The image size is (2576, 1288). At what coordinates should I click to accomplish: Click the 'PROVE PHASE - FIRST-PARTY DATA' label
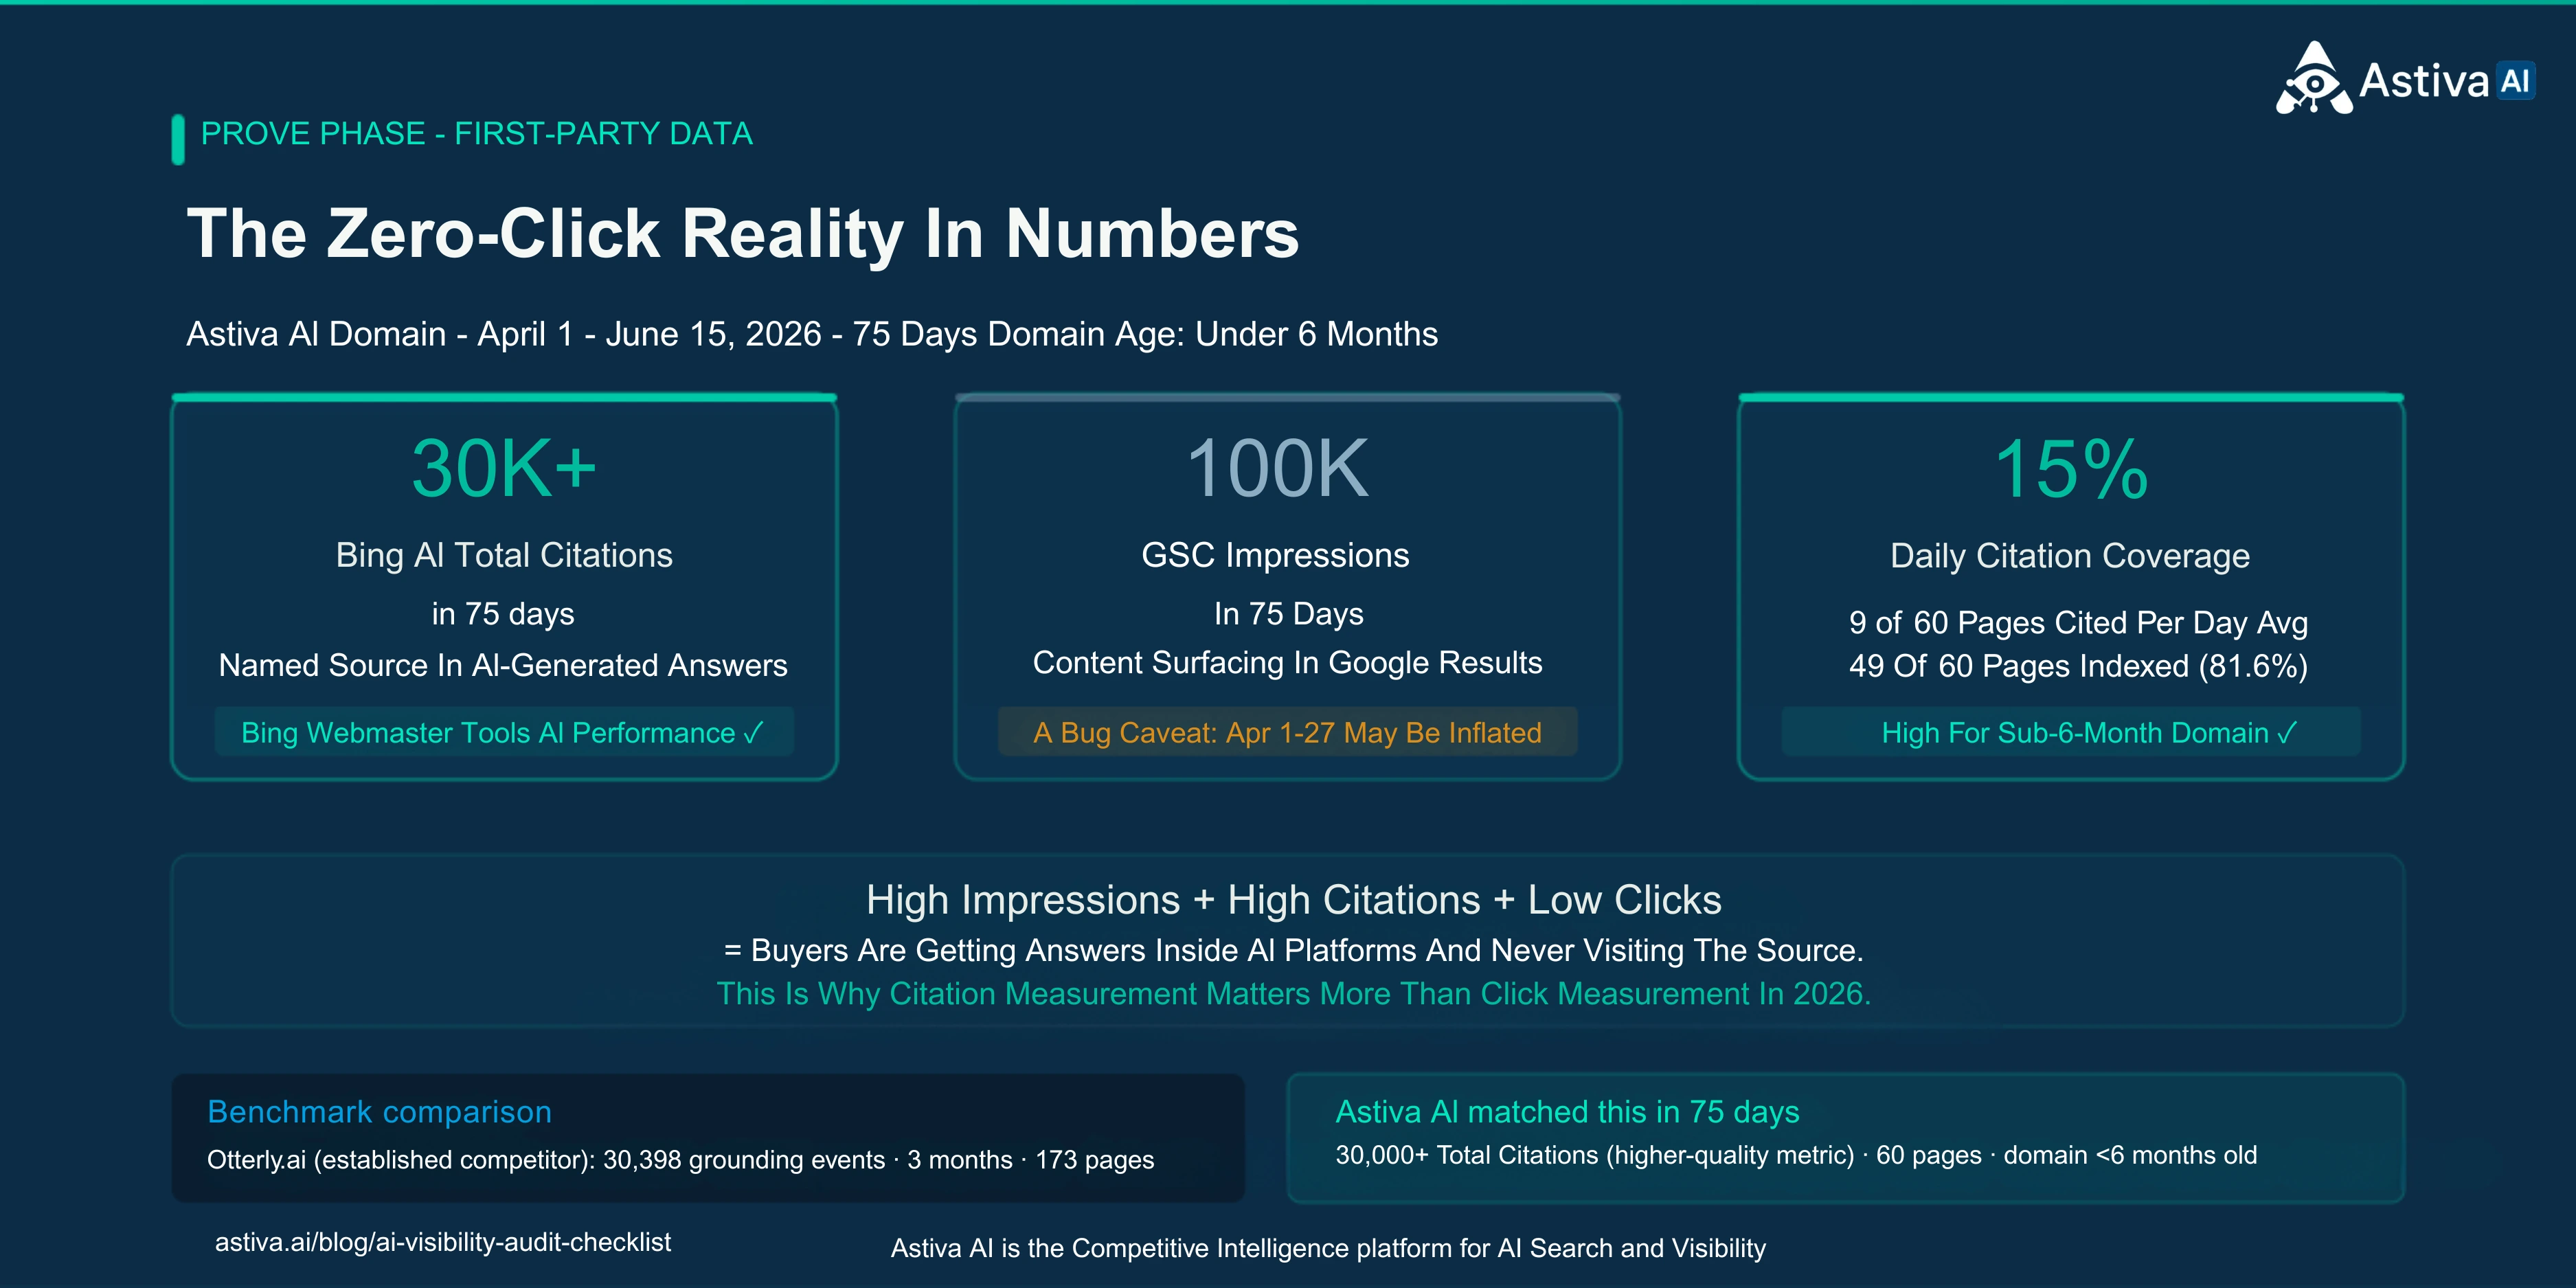[476, 134]
